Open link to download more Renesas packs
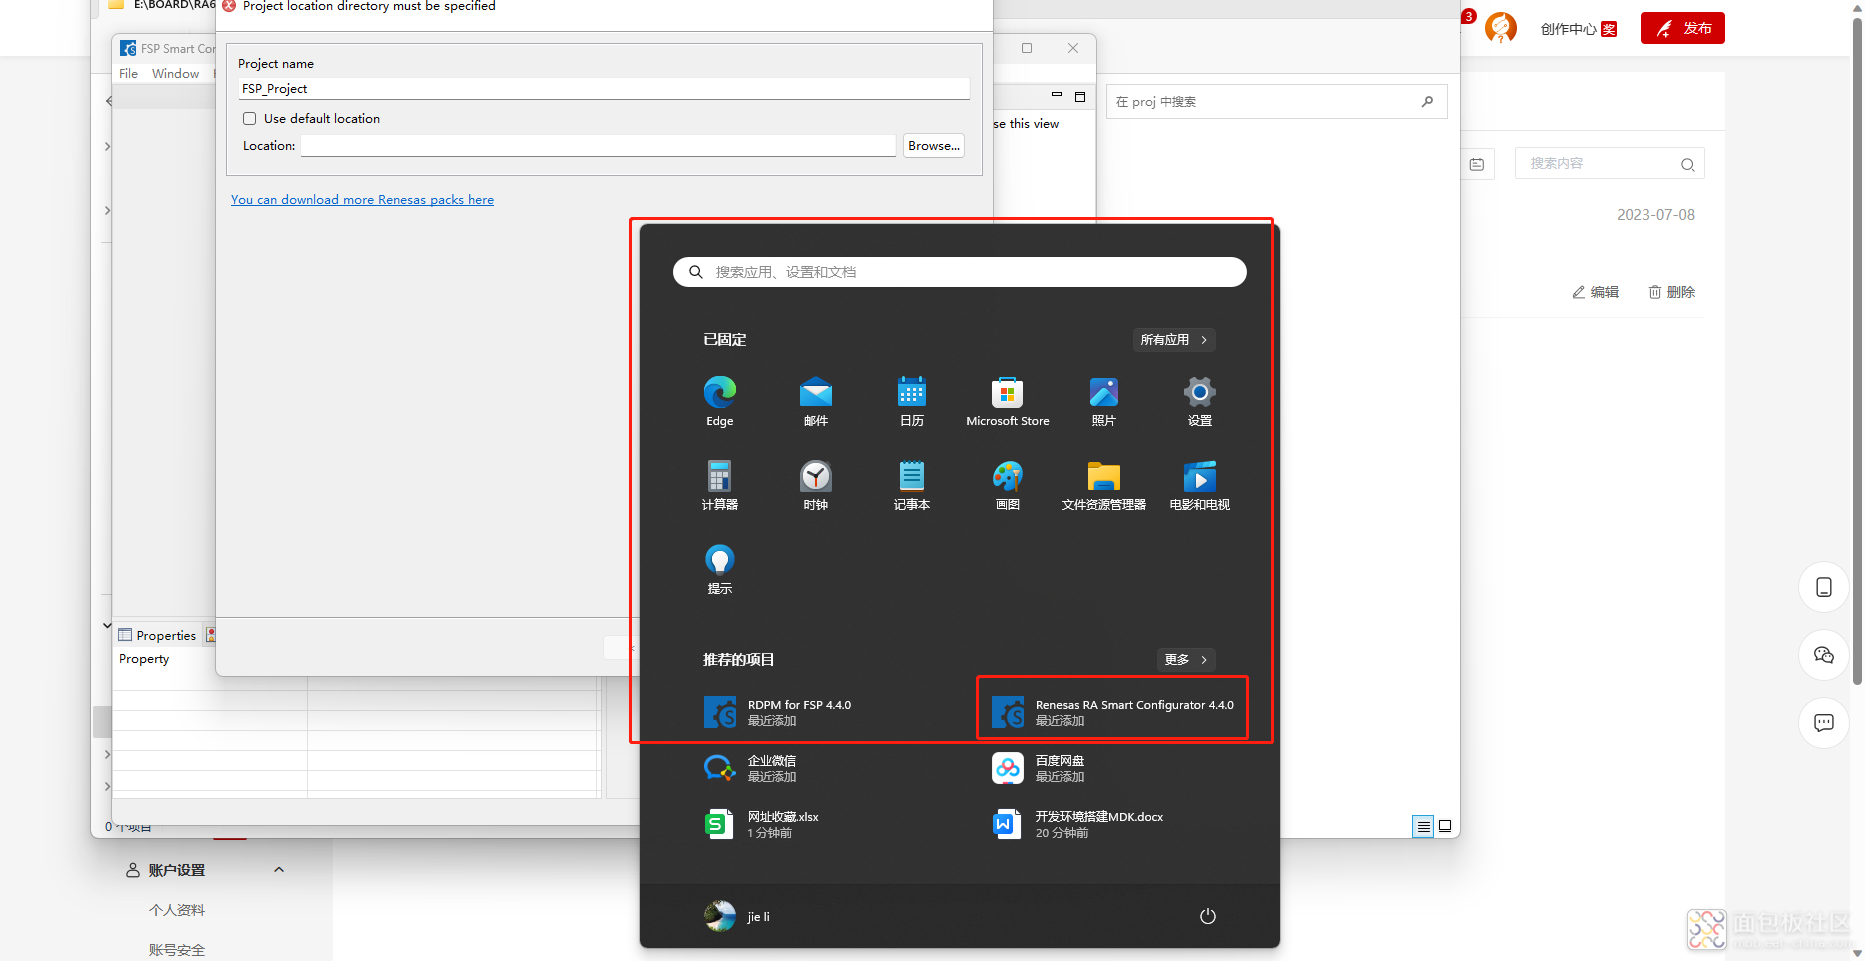The height and width of the screenshot is (961, 1865). 362,200
